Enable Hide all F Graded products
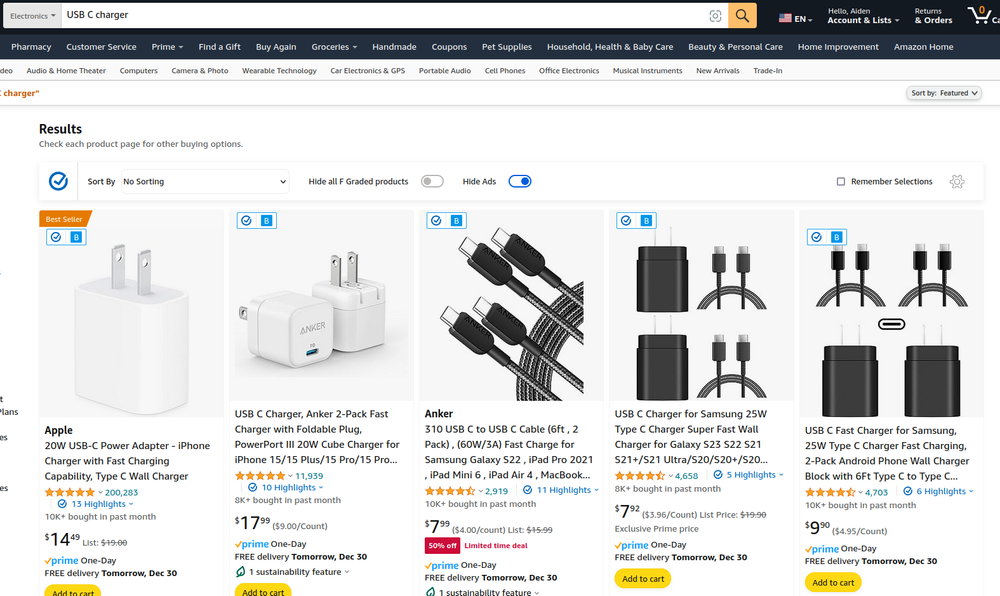The height and width of the screenshot is (596, 1000). 432,181
